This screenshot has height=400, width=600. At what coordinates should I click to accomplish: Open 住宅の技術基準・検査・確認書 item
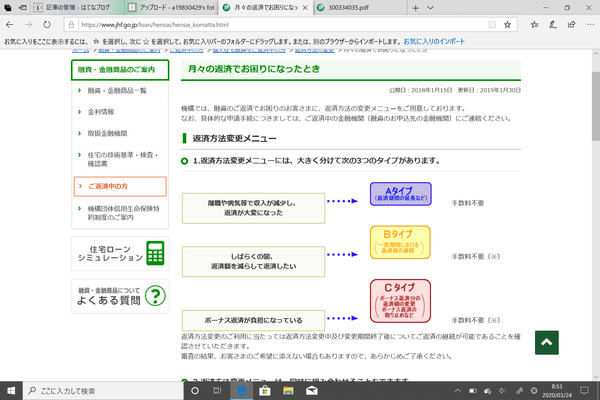tap(122, 159)
